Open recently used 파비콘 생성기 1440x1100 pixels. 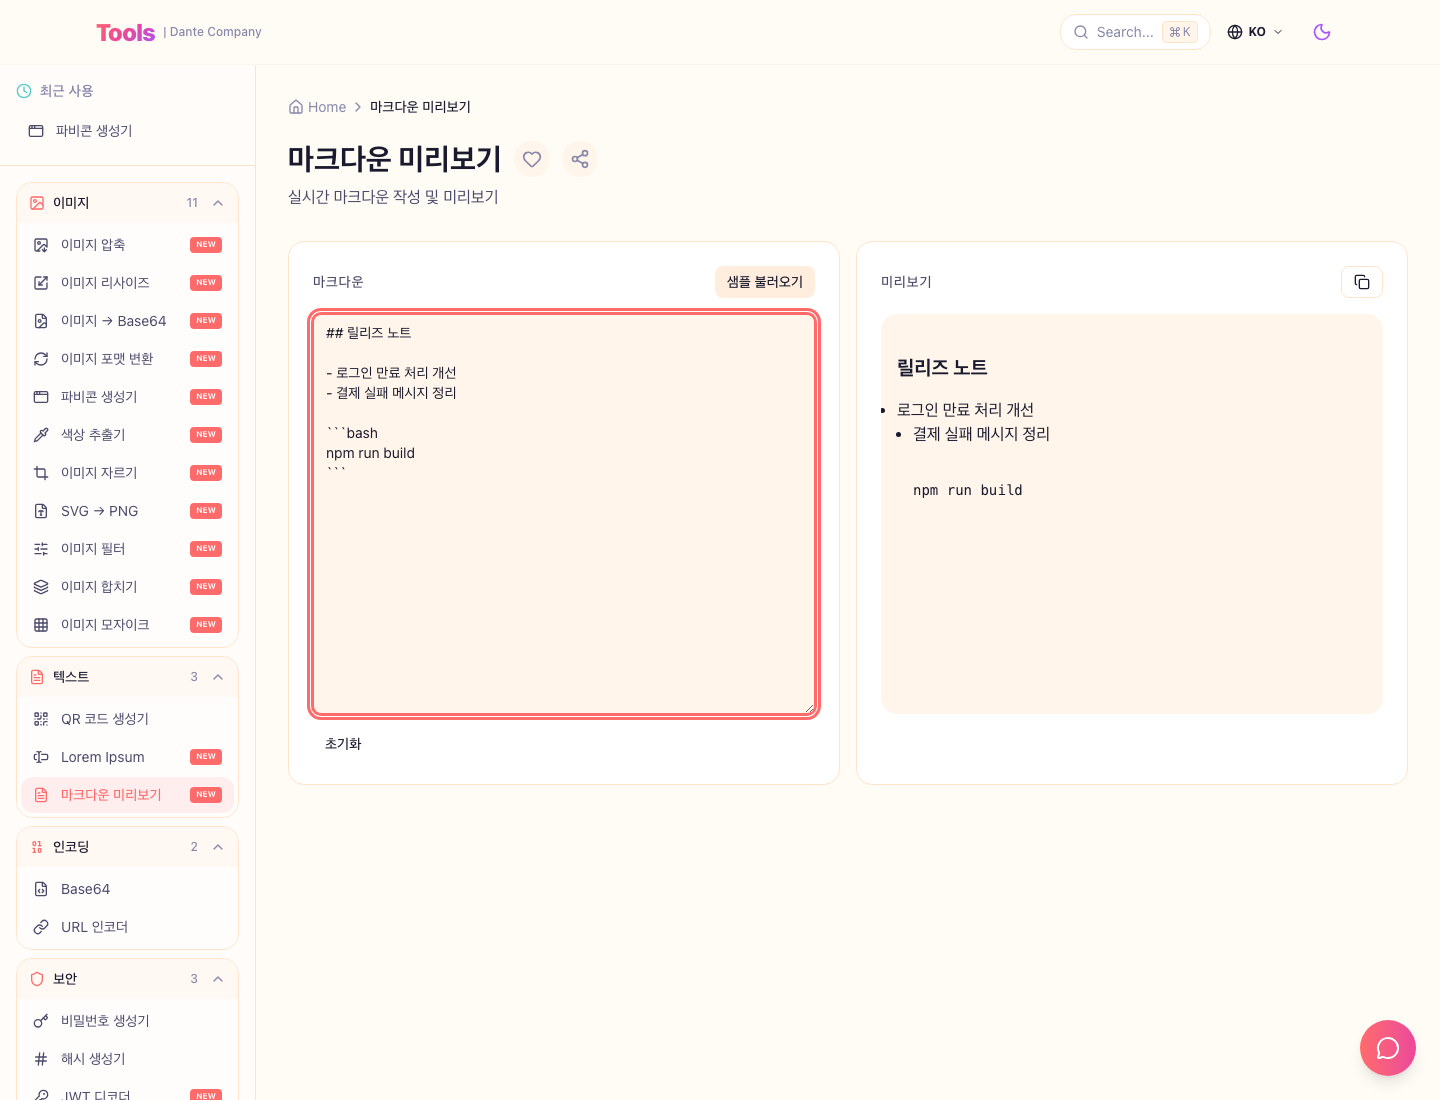(127, 131)
